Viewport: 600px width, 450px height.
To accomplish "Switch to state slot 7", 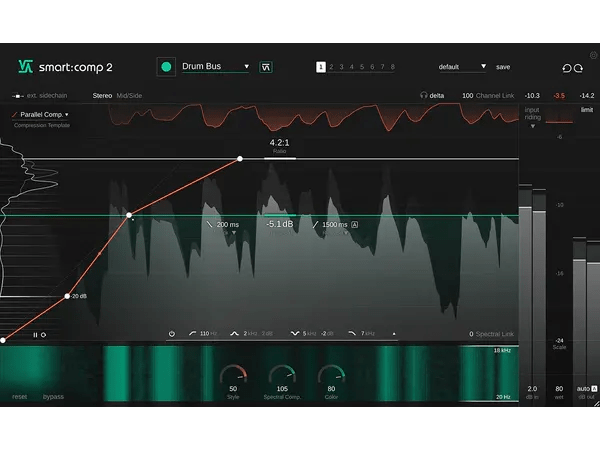I will 382,67.
